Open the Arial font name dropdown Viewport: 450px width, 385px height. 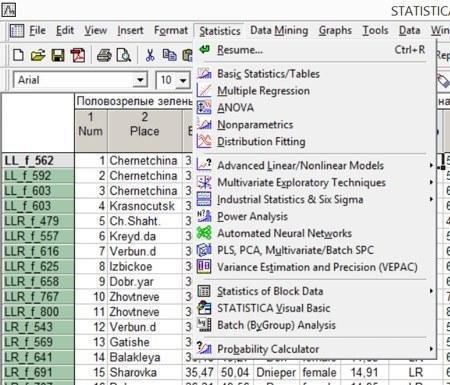coord(140,80)
